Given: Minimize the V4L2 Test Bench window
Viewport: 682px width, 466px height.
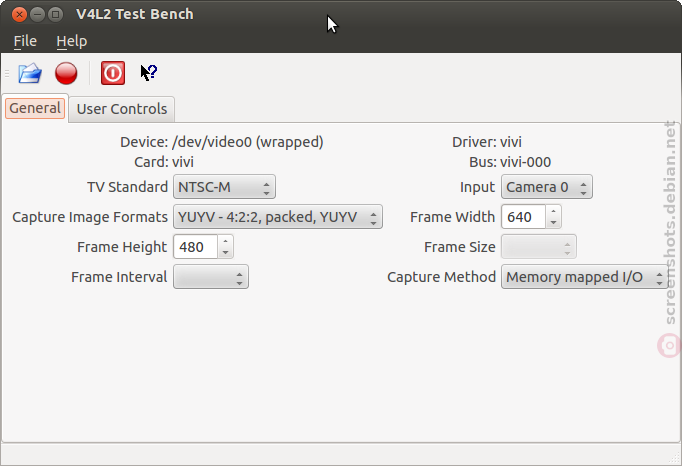Looking at the screenshot, I should [37, 14].
